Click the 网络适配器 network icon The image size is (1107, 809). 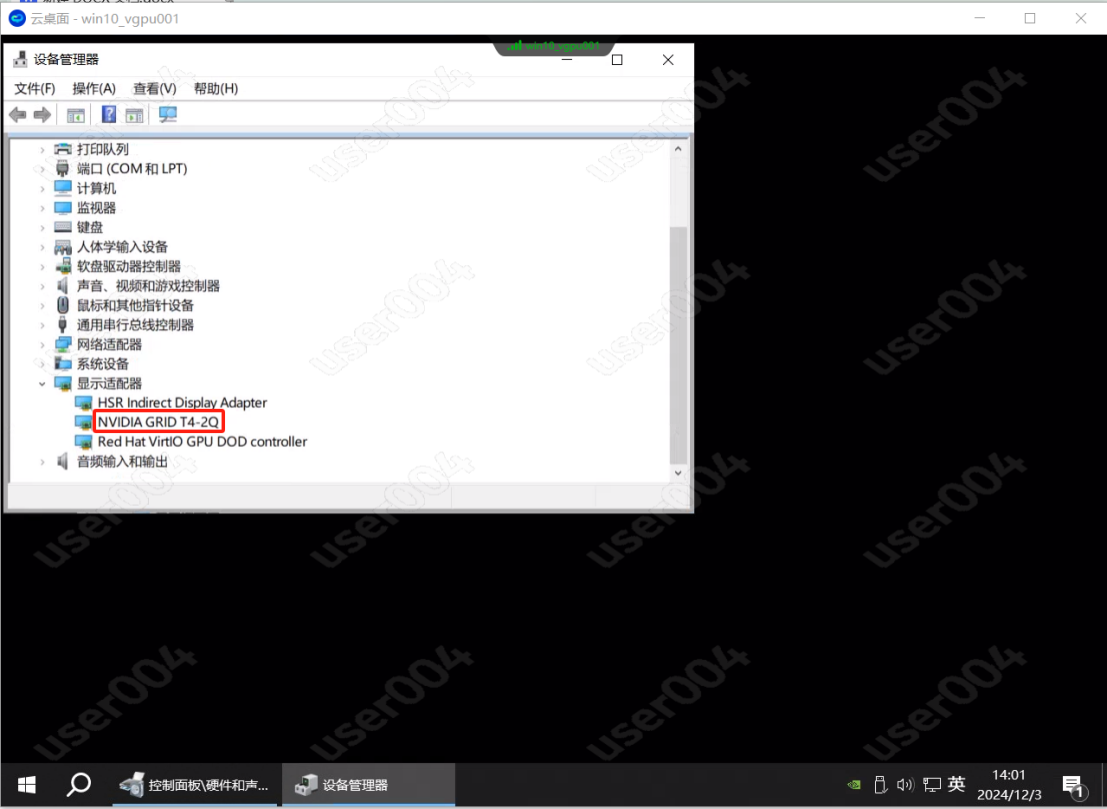tap(63, 344)
